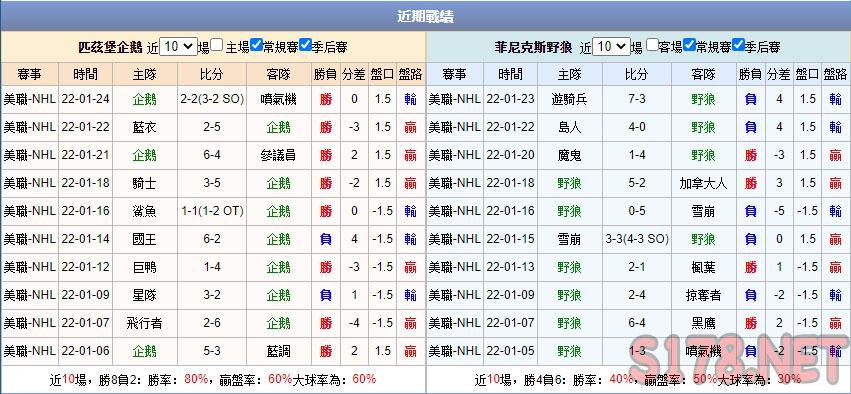
Task: Click 鯊魚 home team on 22-01-16 row
Action: tap(144, 211)
